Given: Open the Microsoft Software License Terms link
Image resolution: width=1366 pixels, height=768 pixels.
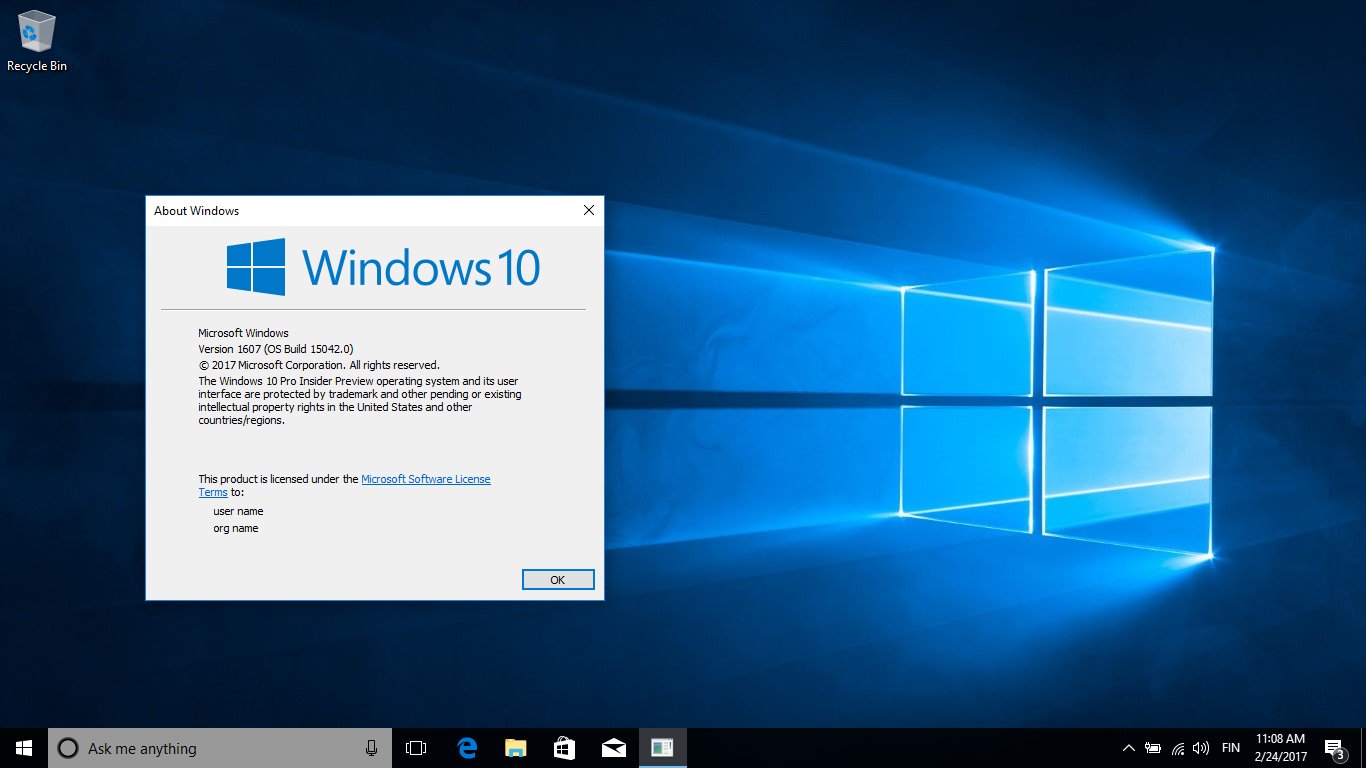Looking at the screenshot, I should (426, 479).
